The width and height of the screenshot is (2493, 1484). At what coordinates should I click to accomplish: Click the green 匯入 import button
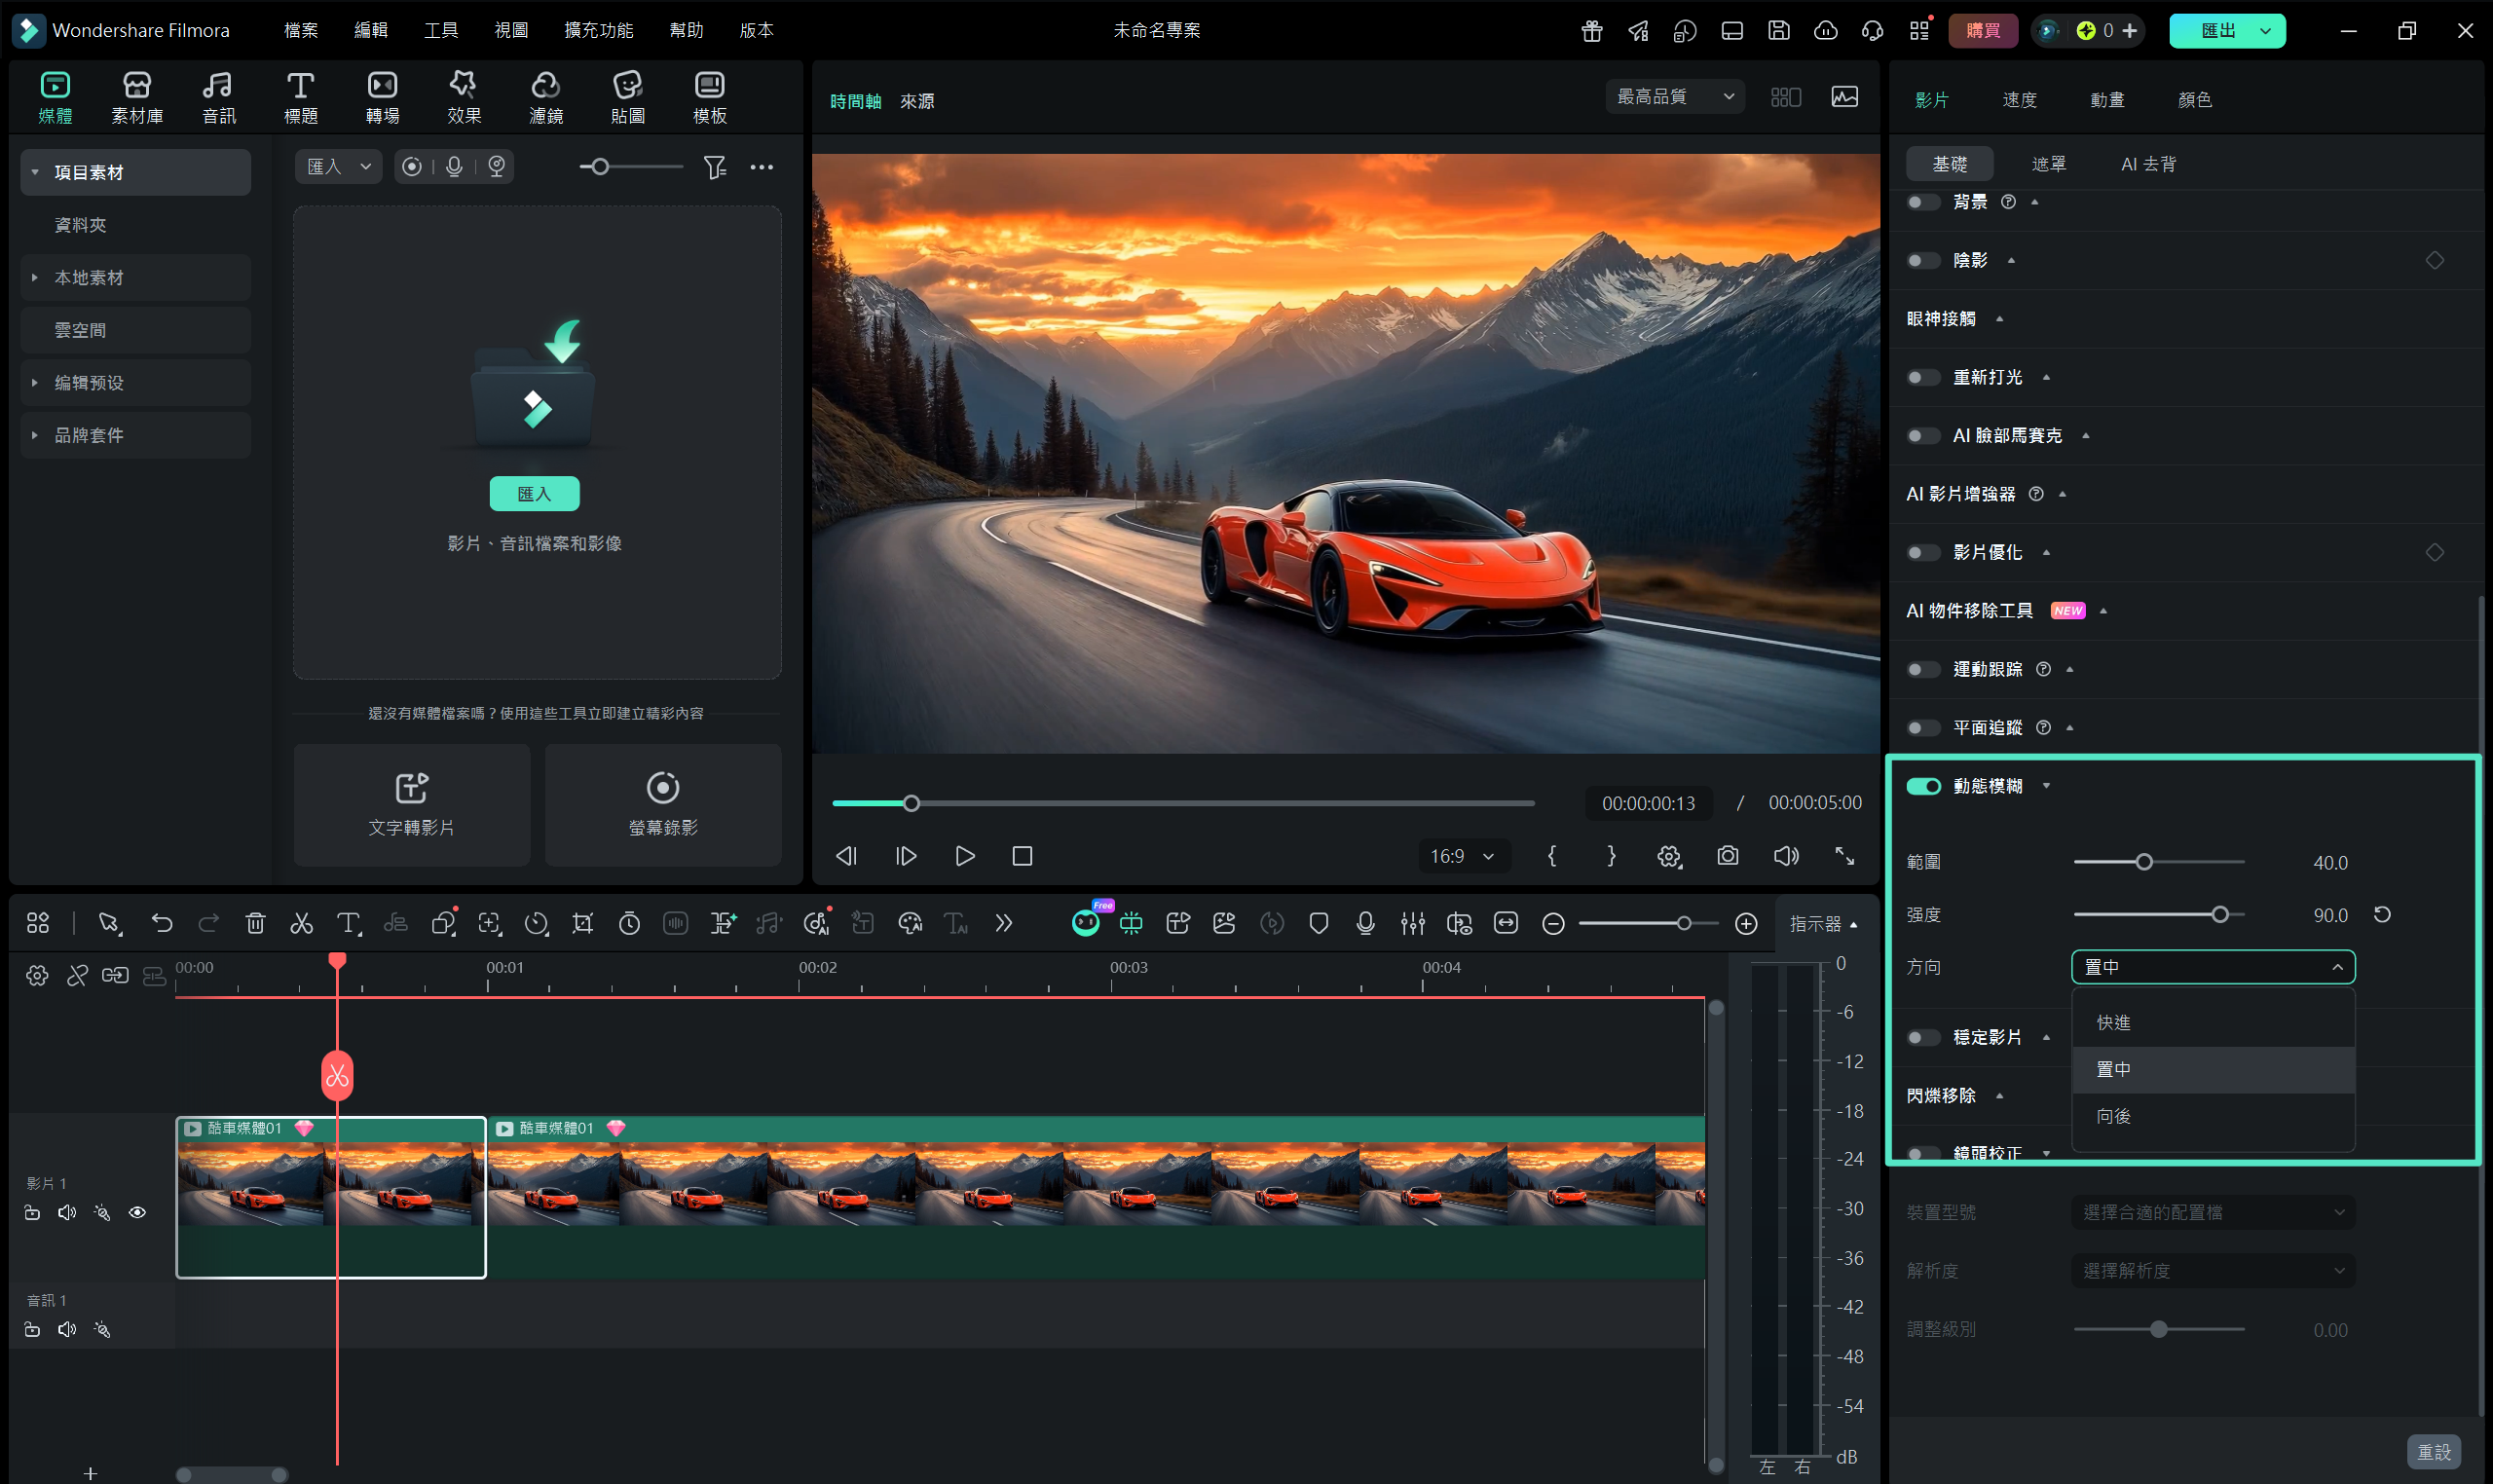534,494
